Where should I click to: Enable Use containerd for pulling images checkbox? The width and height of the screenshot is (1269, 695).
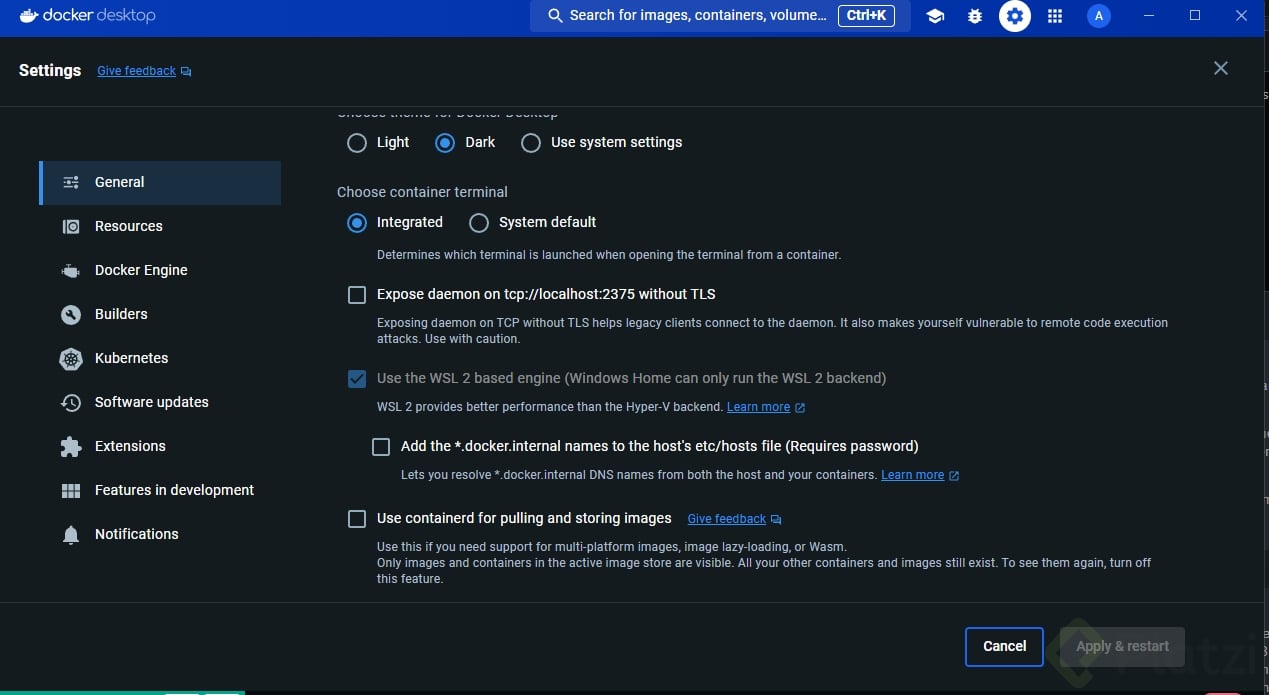pyautogui.click(x=357, y=518)
